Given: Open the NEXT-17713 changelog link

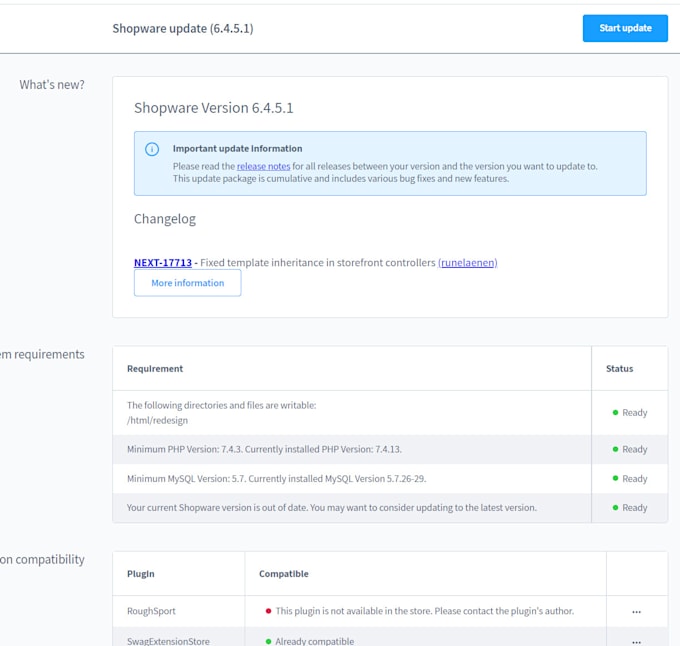Looking at the screenshot, I should pos(163,263).
